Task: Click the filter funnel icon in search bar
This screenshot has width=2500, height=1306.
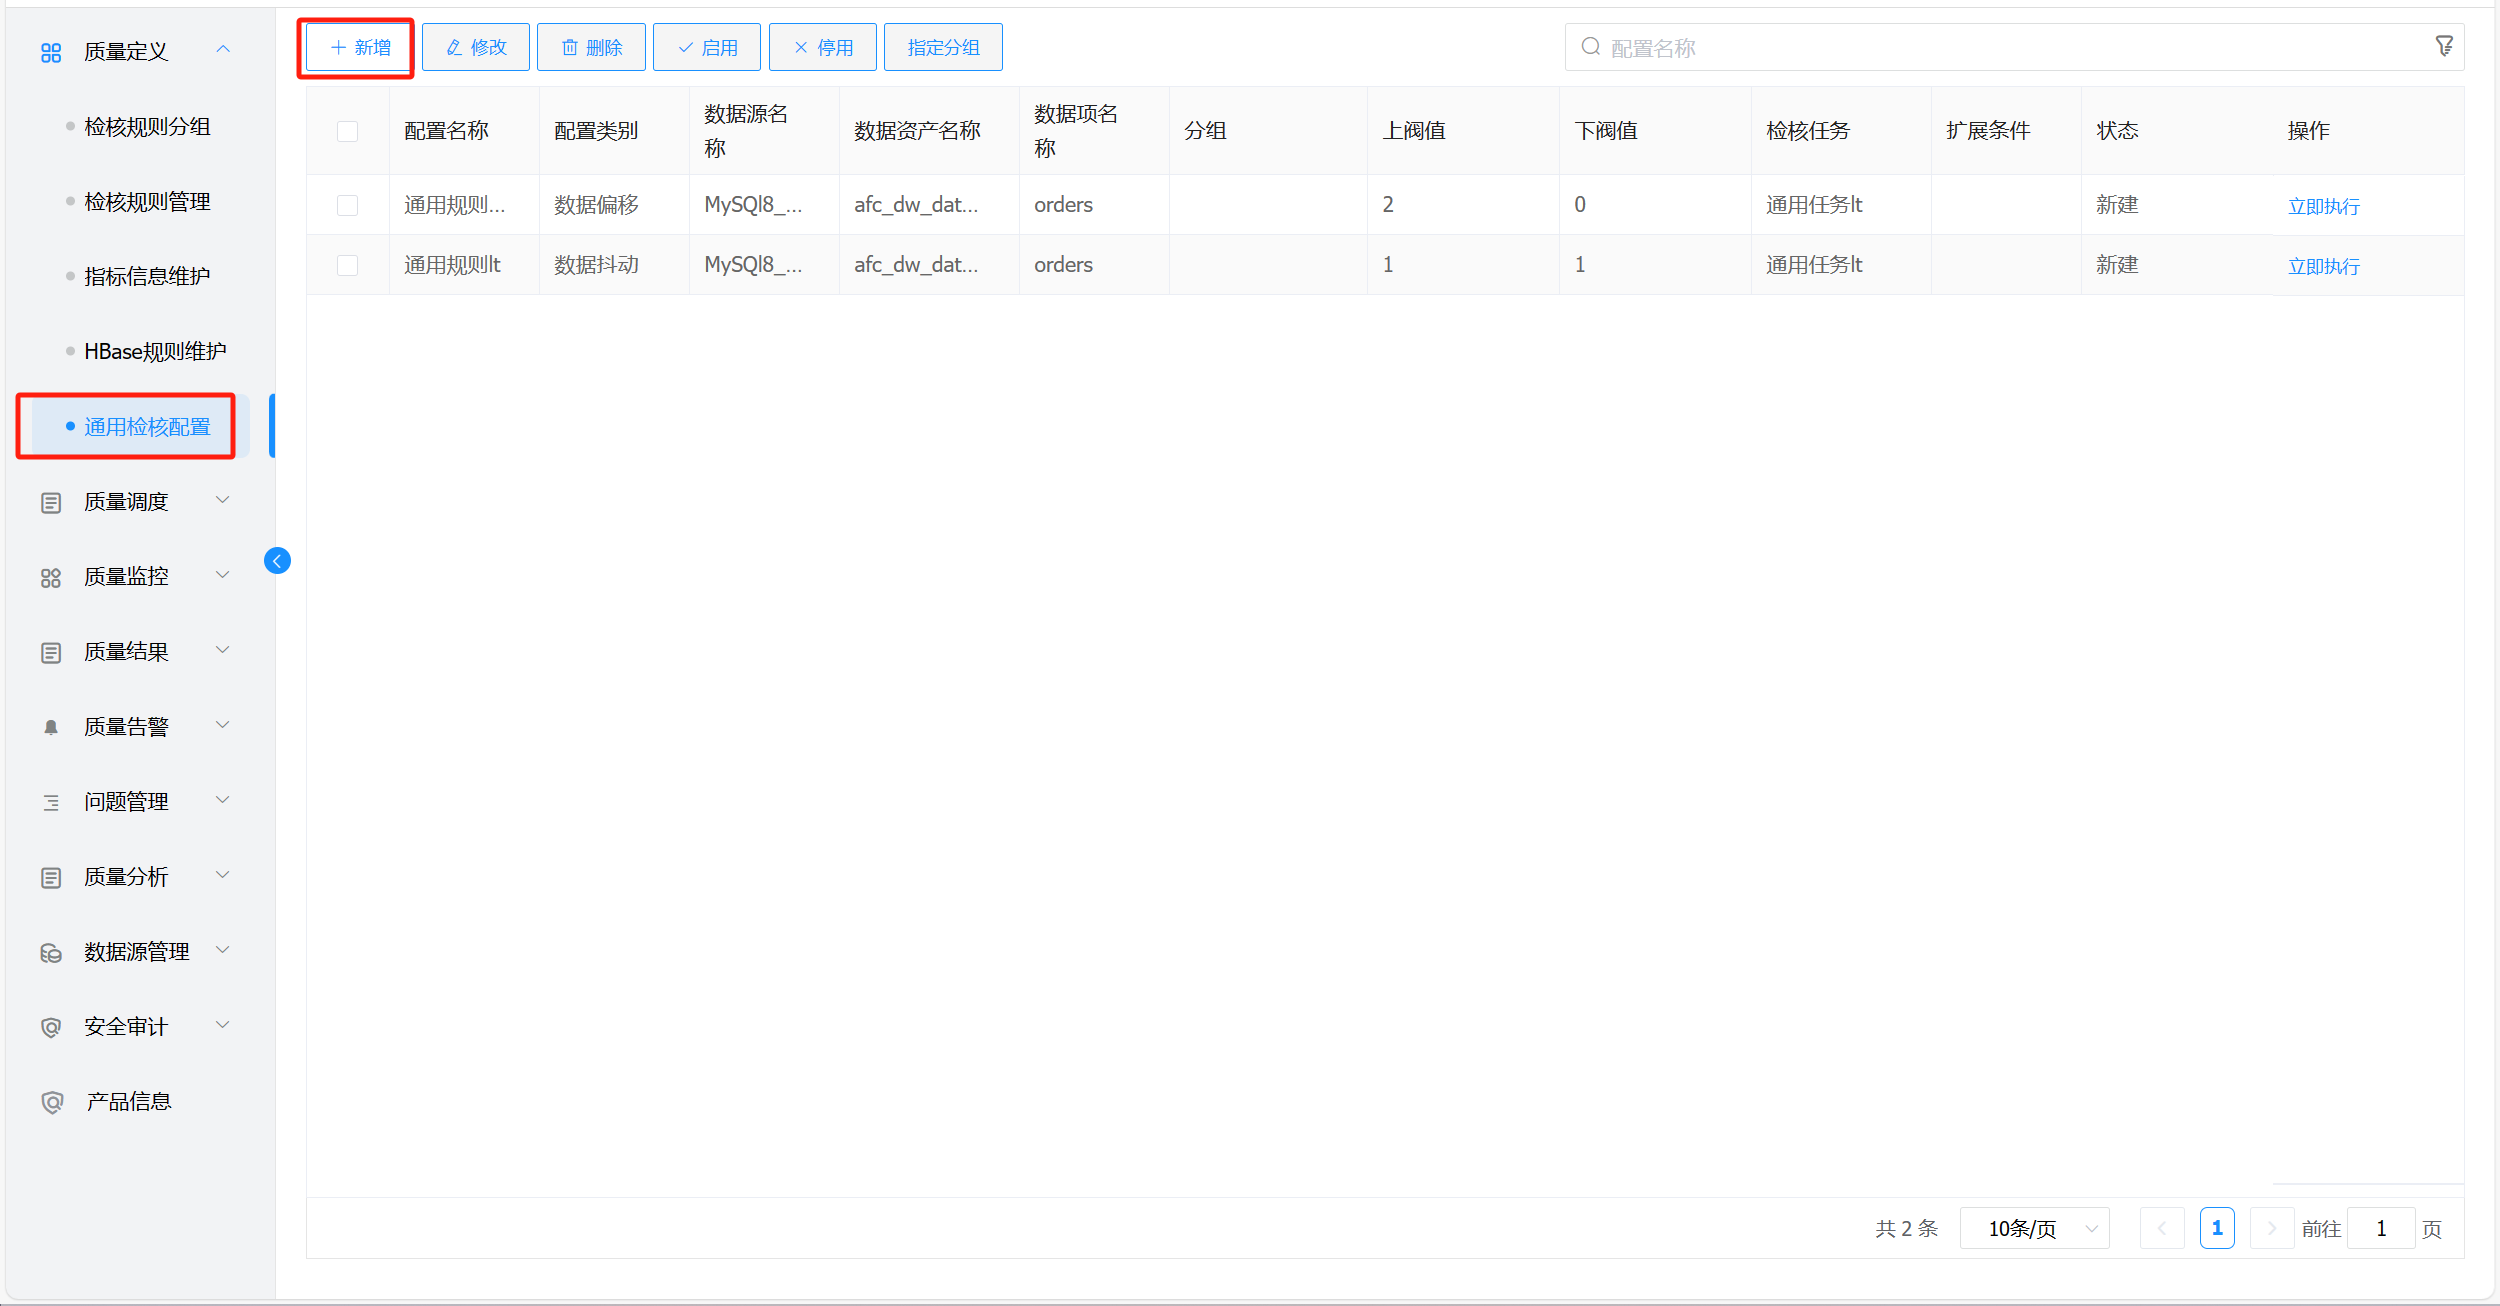Action: point(2443,46)
